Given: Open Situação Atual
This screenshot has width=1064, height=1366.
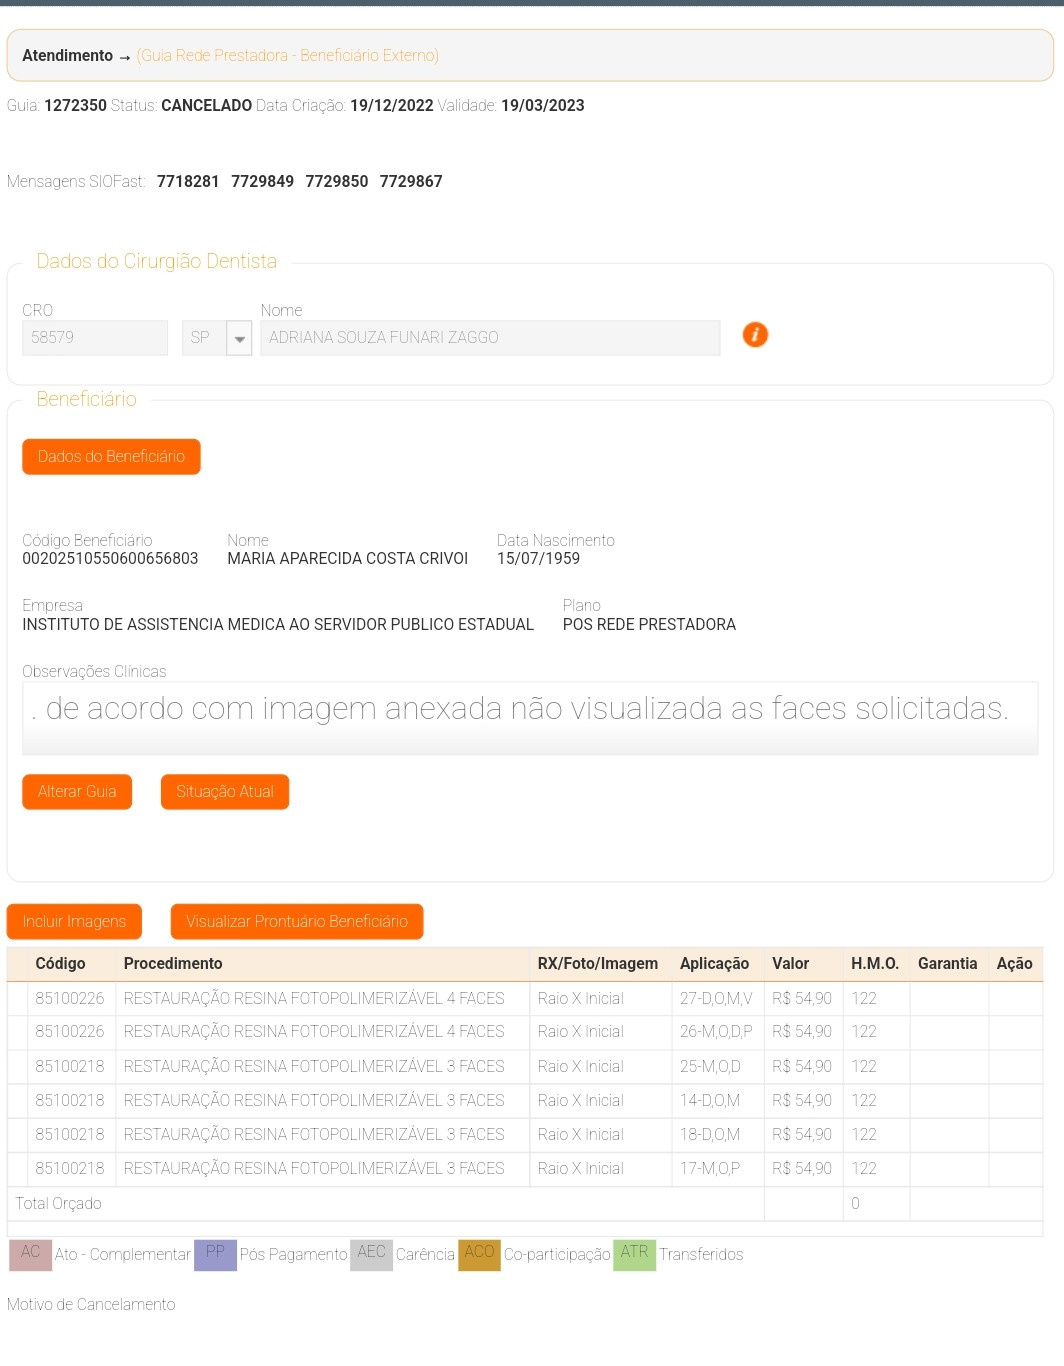Looking at the screenshot, I should (224, 792).
